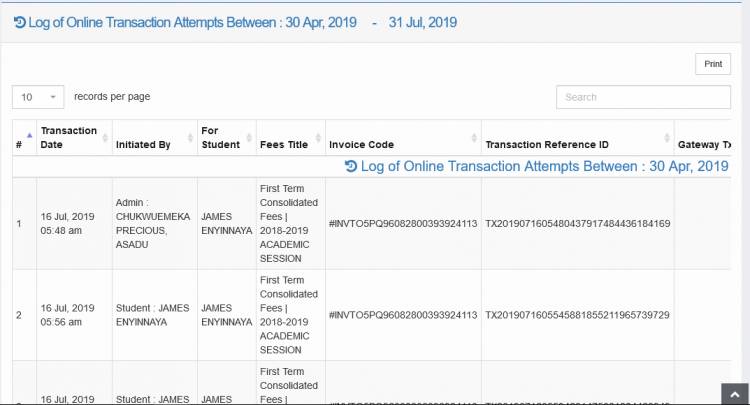Click the Fees Title cell in row 1
This screenshot has height=405, width=750.
pyautogui.click(x=288, y=224)
